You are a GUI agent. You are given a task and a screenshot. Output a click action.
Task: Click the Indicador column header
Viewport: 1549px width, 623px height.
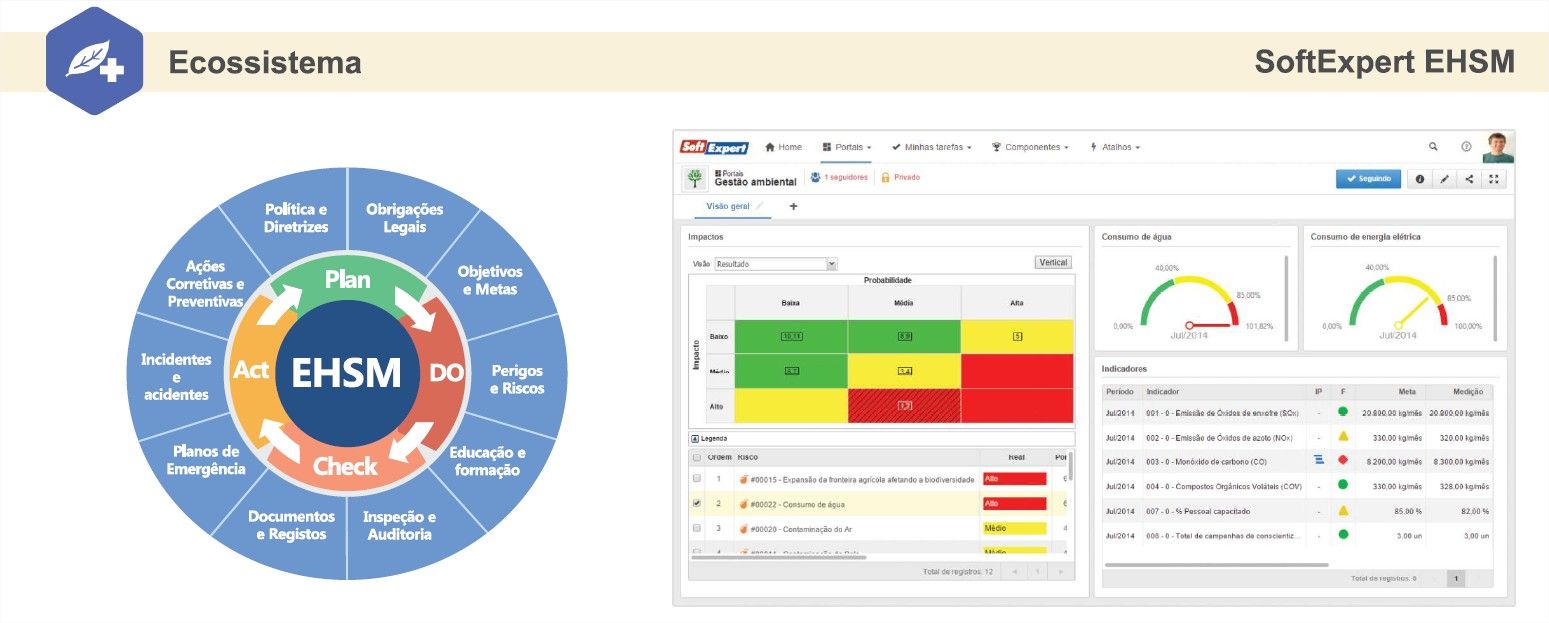coord(1165,392)
